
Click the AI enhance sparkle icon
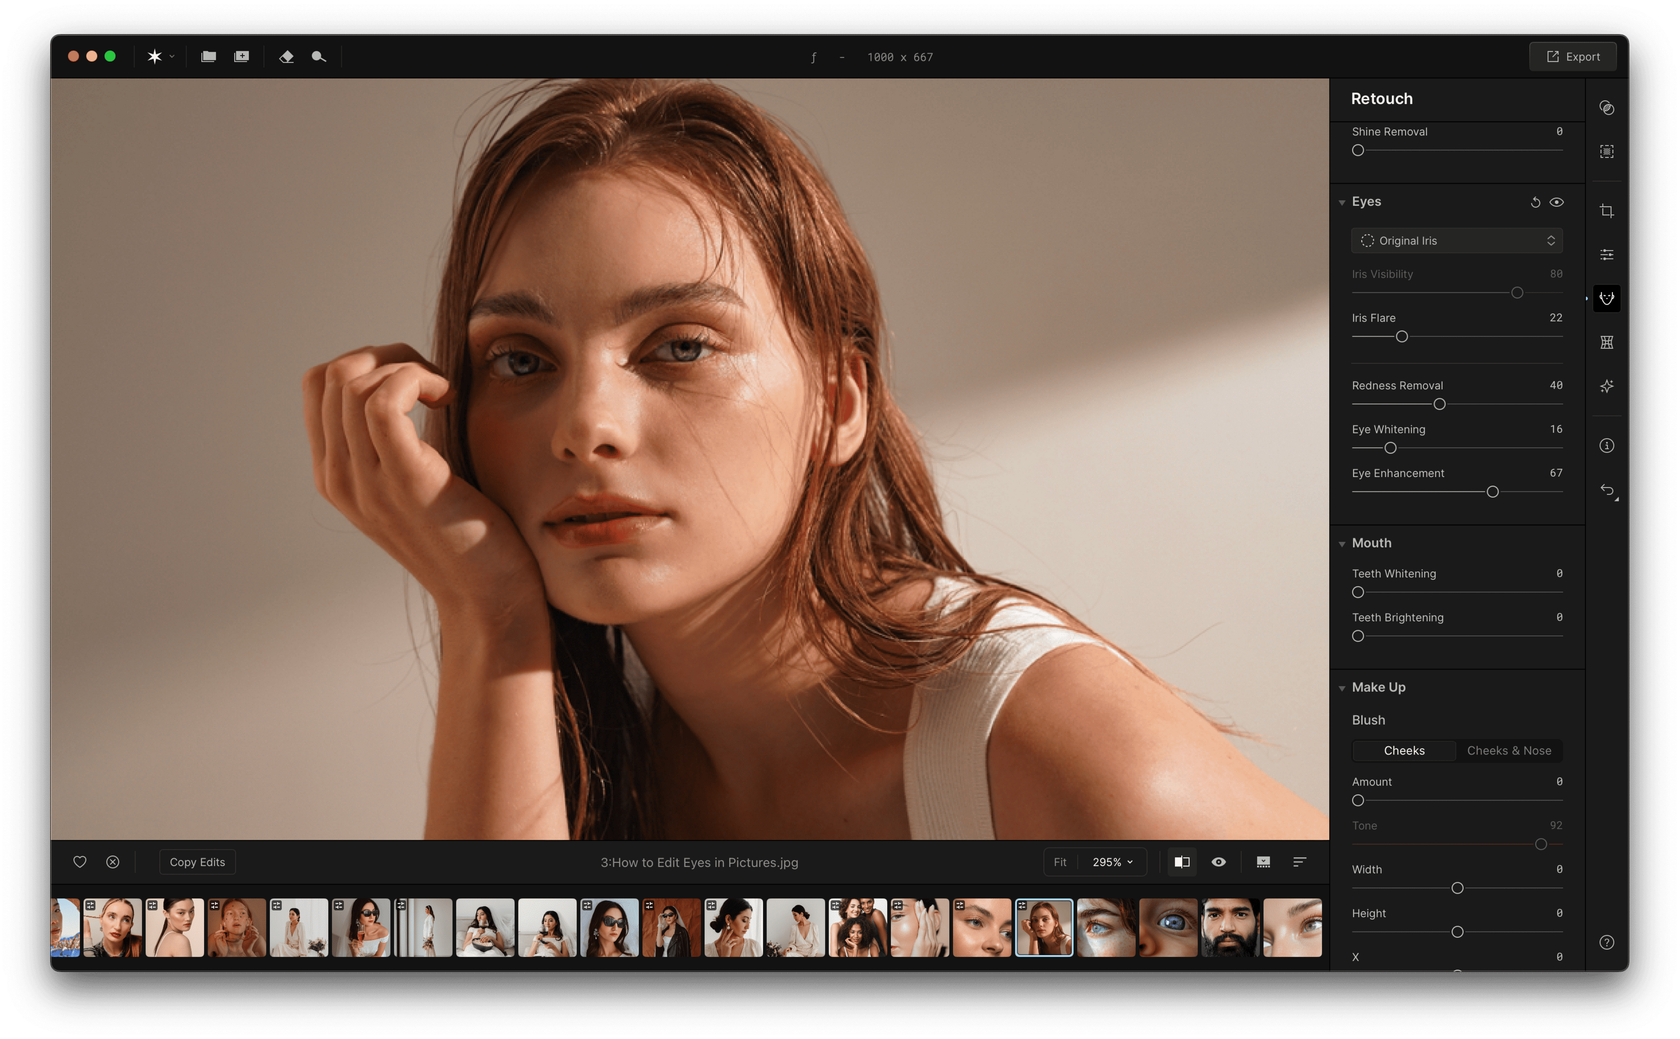click(1607, 386)
